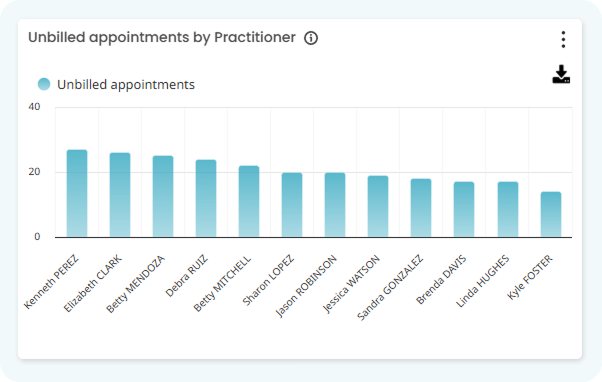Open the three-dot options menu

click(x=563, y=40)
